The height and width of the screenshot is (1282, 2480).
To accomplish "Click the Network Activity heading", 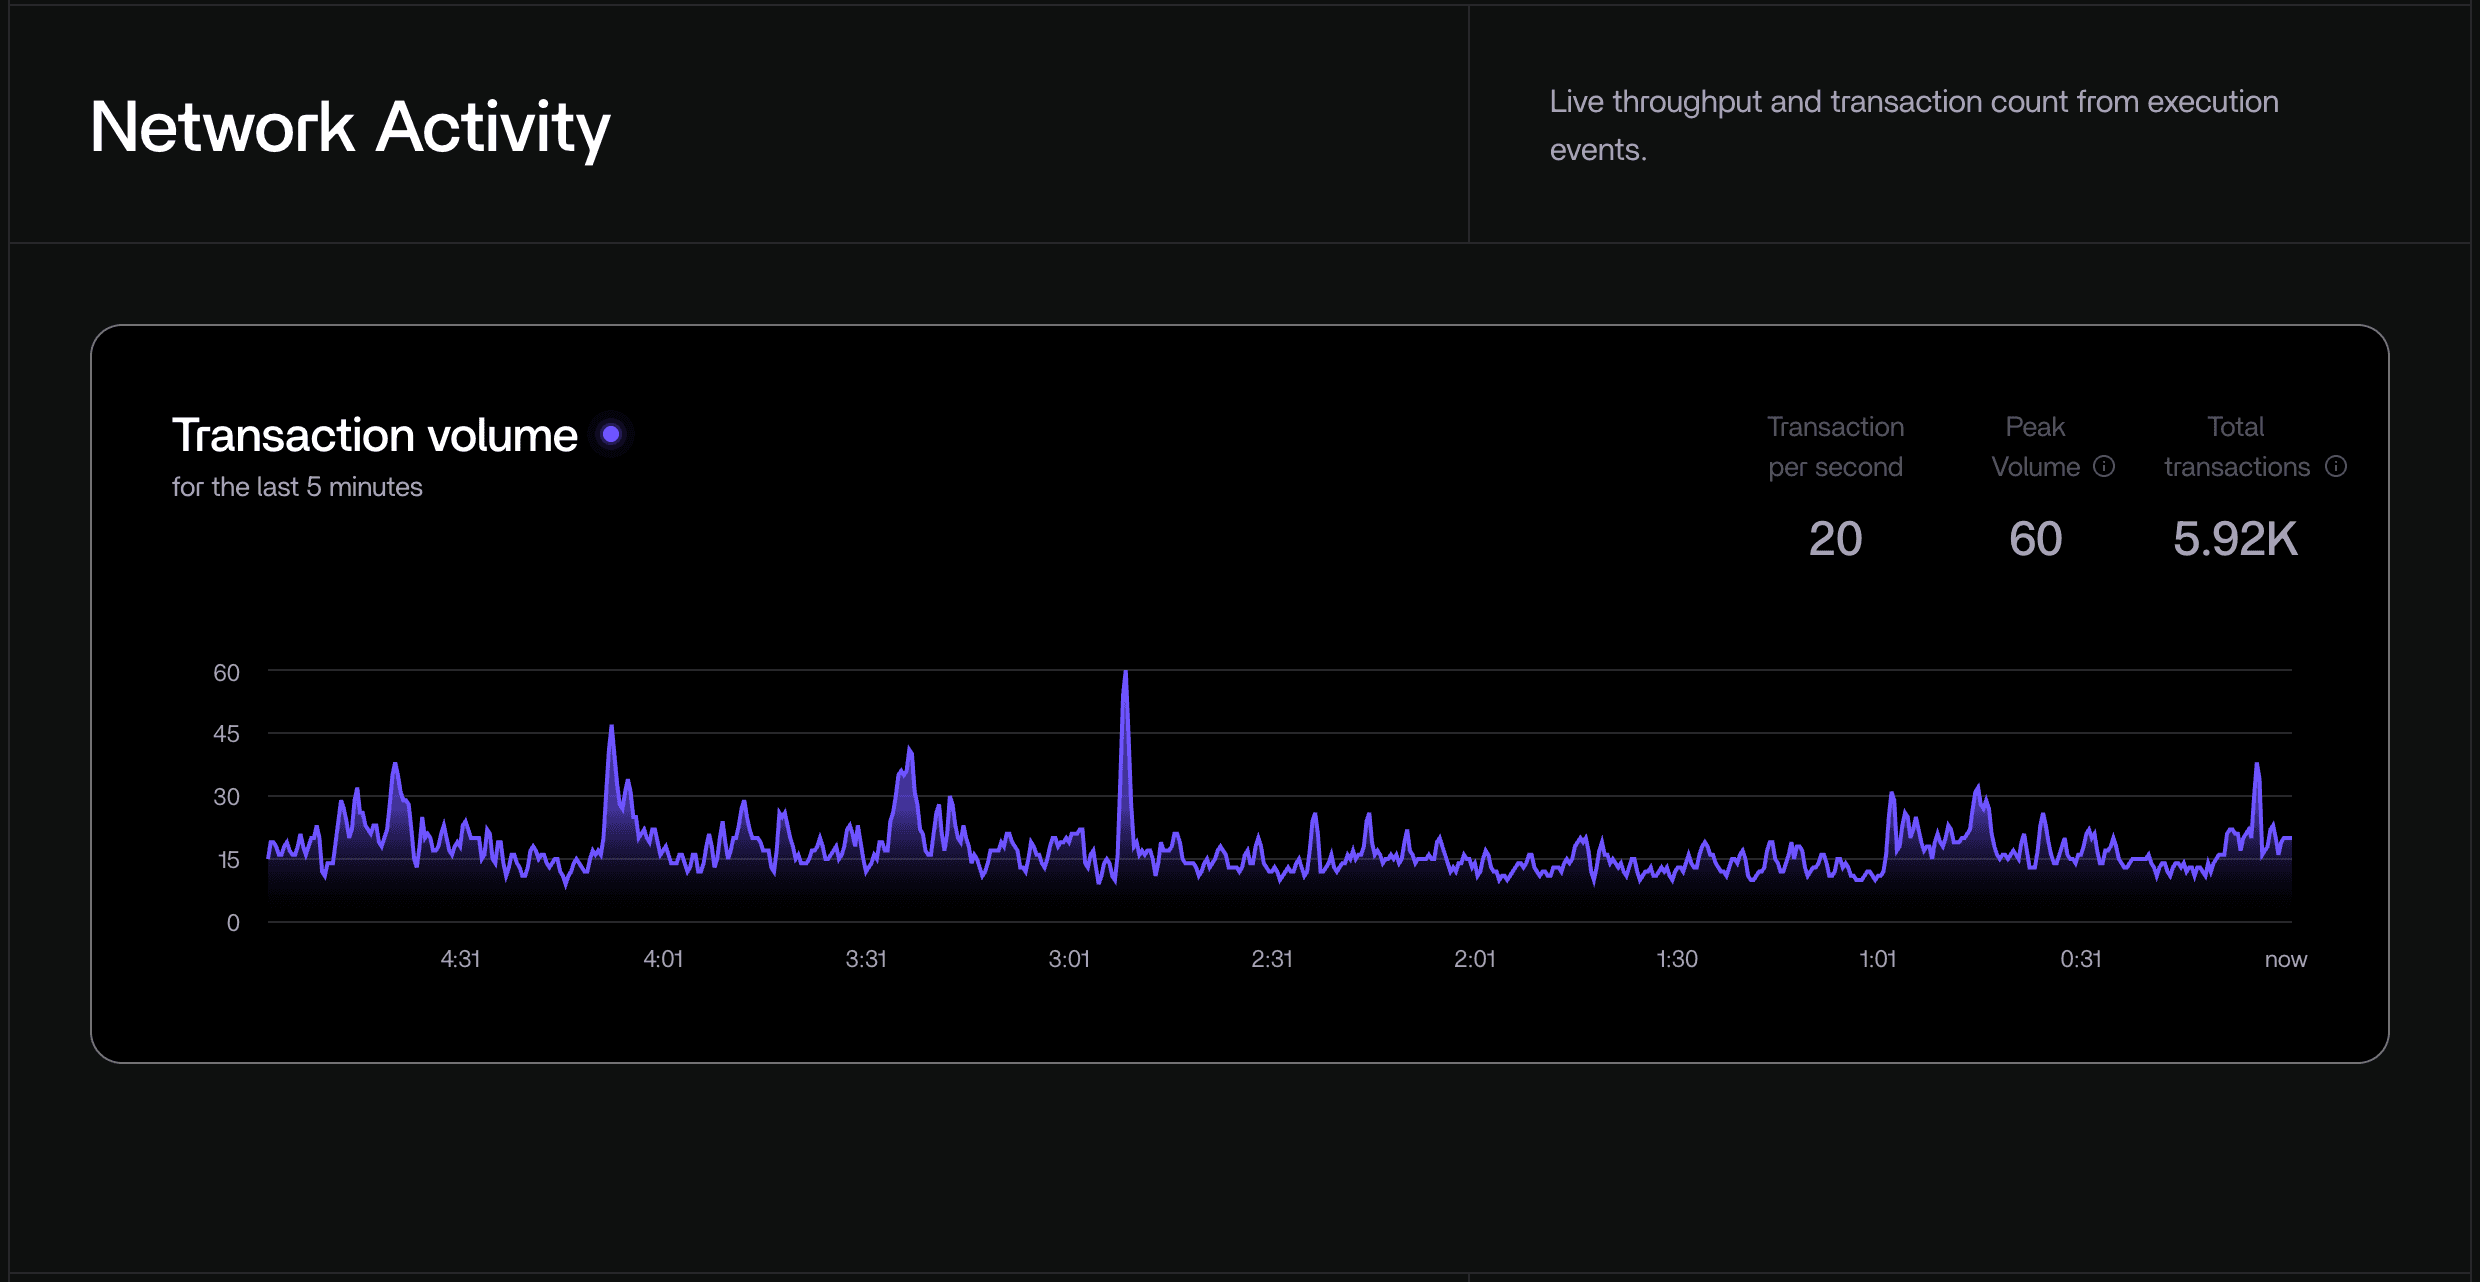I will pos(350,126).
